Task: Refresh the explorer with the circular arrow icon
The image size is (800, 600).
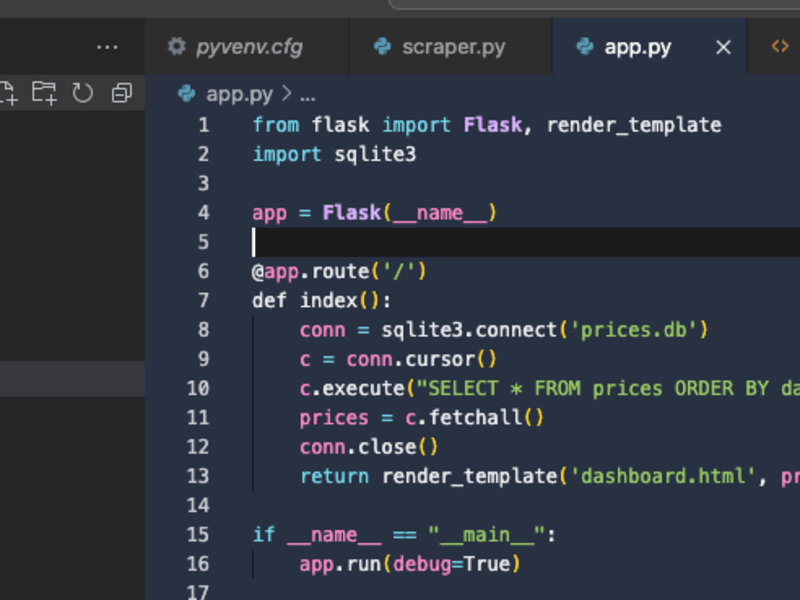Action: [83, 93]
